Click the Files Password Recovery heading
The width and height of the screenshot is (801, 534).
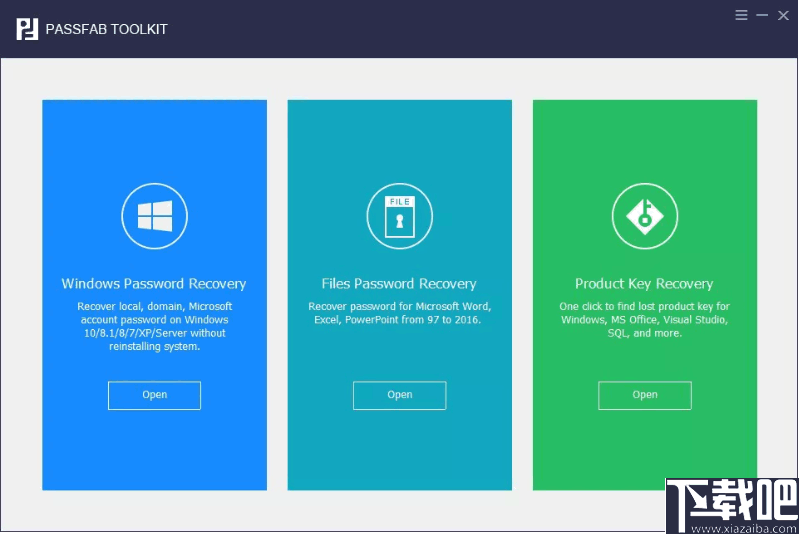tap(399, 284)
